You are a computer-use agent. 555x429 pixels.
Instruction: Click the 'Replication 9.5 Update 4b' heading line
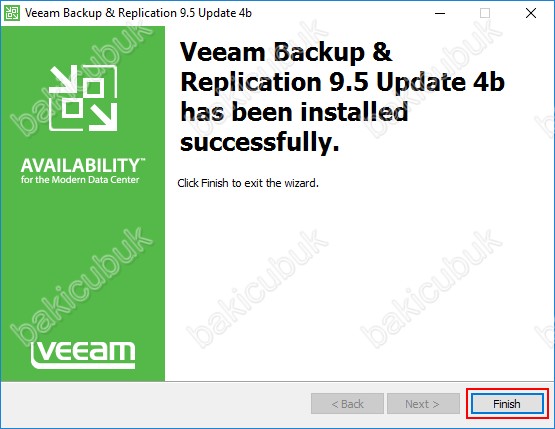342,82
